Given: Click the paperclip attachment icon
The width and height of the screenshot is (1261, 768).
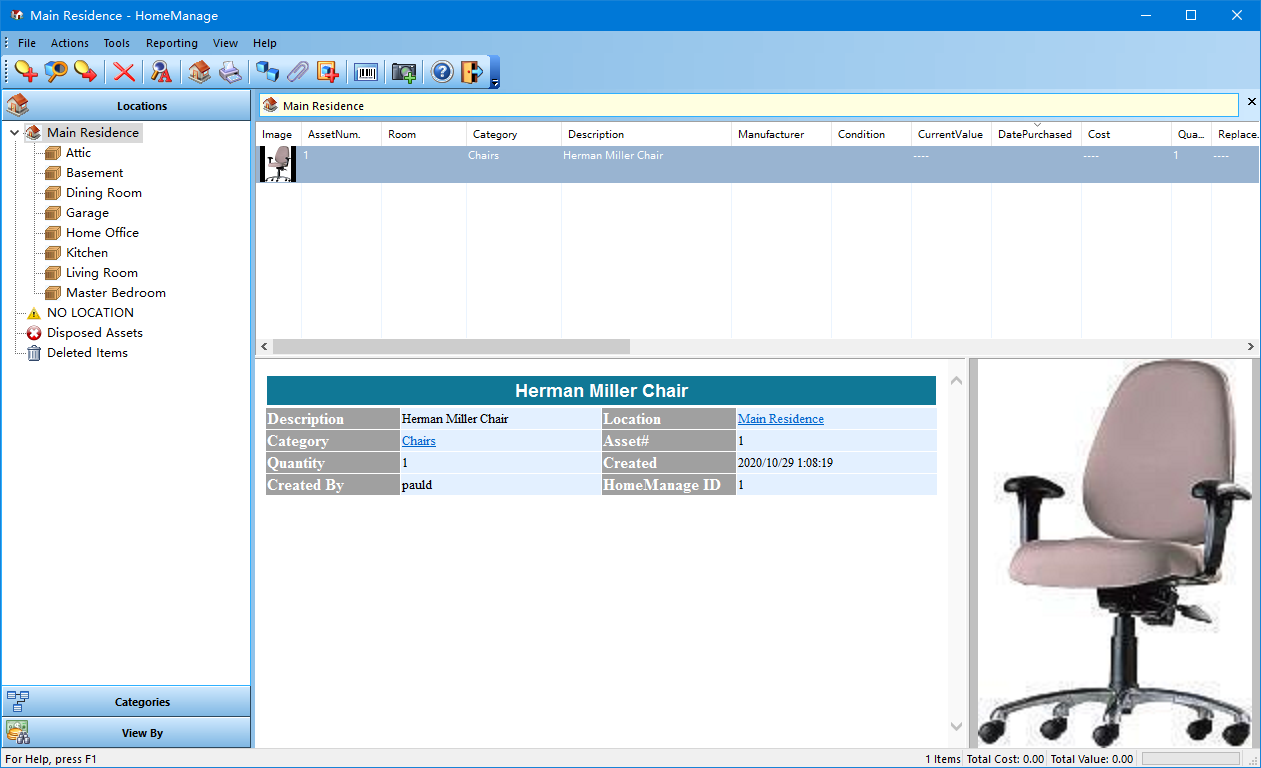Looking at the screenshot, I should coord(297,72).
